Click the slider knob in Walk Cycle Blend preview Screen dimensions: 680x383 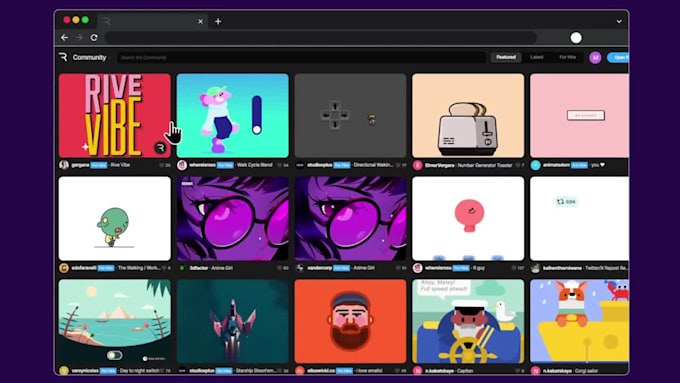(x=257, y=129)
